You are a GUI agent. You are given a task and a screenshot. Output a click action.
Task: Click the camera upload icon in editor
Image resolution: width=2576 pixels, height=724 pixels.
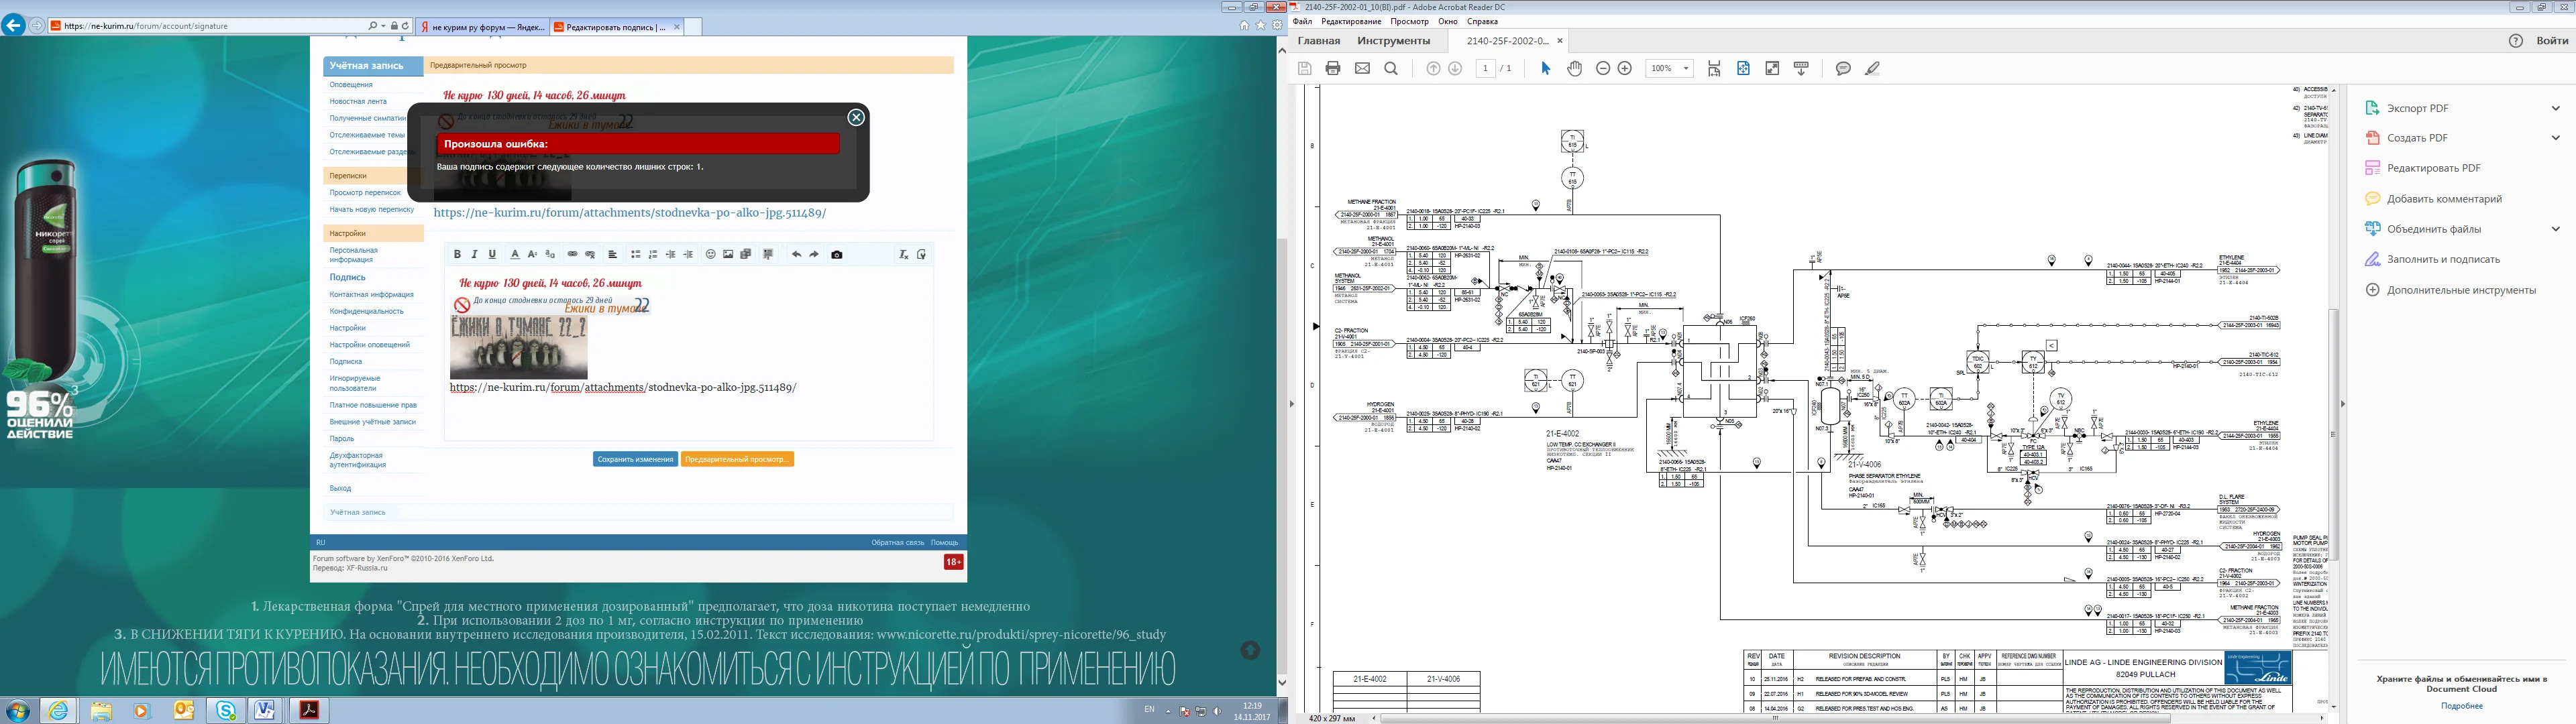(x=837, y=255)
